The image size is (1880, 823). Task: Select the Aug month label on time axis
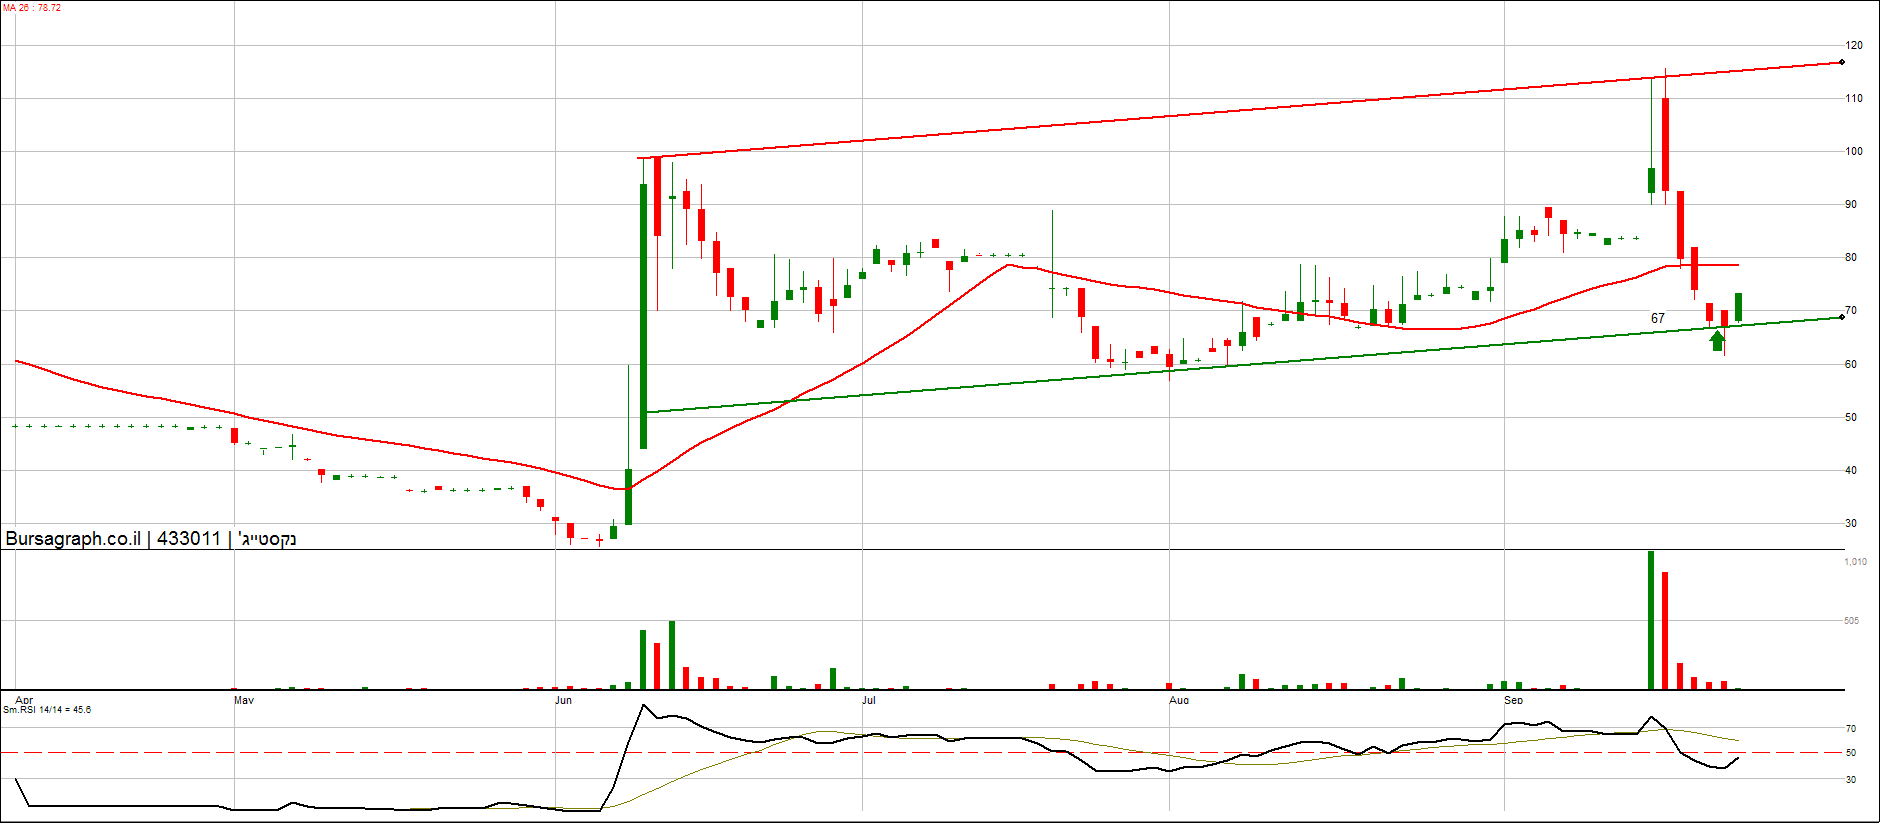1179,700
